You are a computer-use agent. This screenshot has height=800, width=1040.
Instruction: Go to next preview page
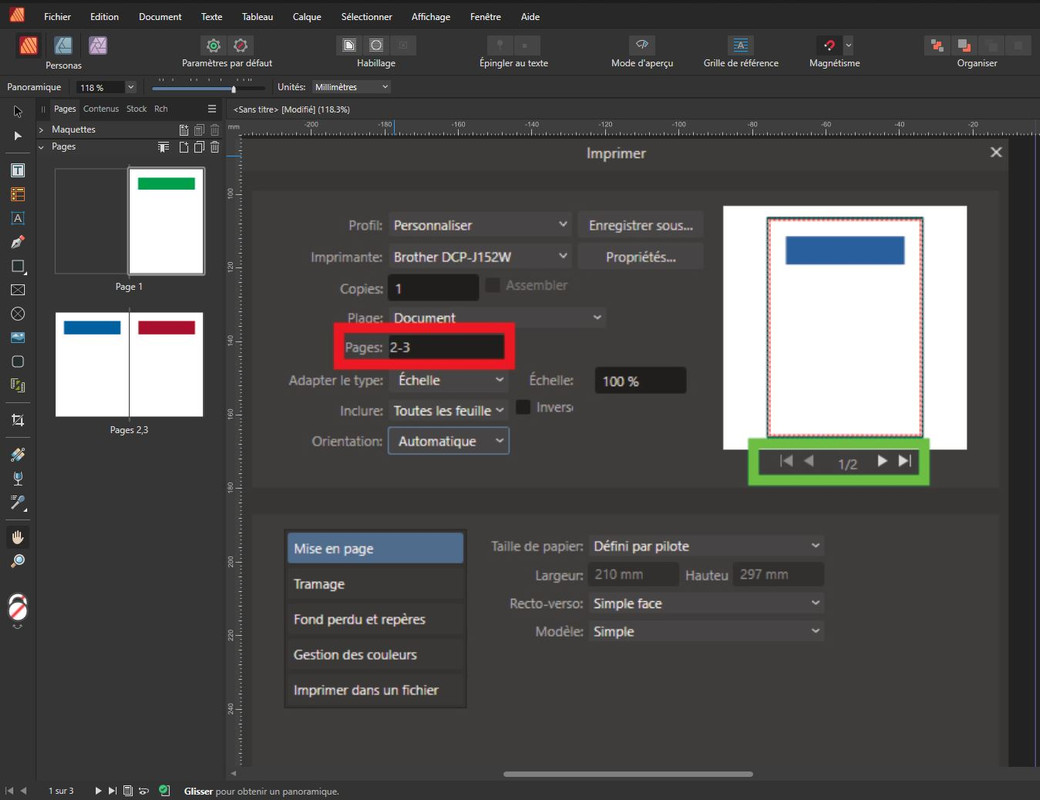pos(882,461)
